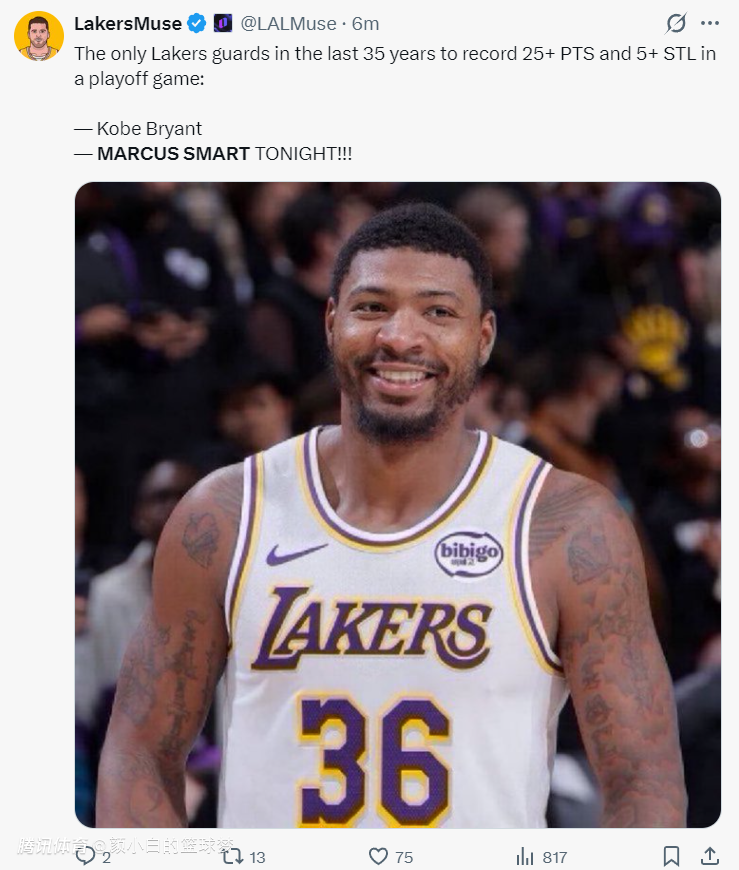Open the three-dot more options menu
Screen dimensions: 739x870
710,23
